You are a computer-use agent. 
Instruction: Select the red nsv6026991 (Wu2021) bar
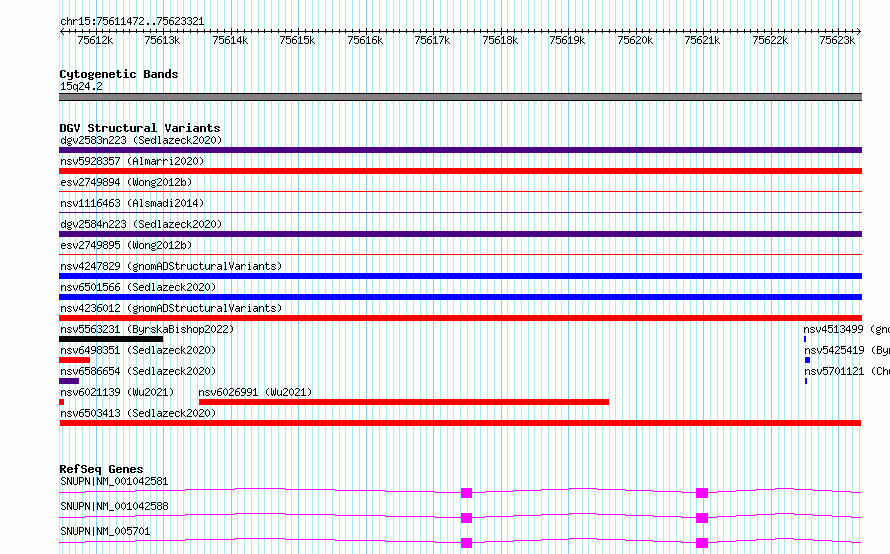(x=404, y=402)
